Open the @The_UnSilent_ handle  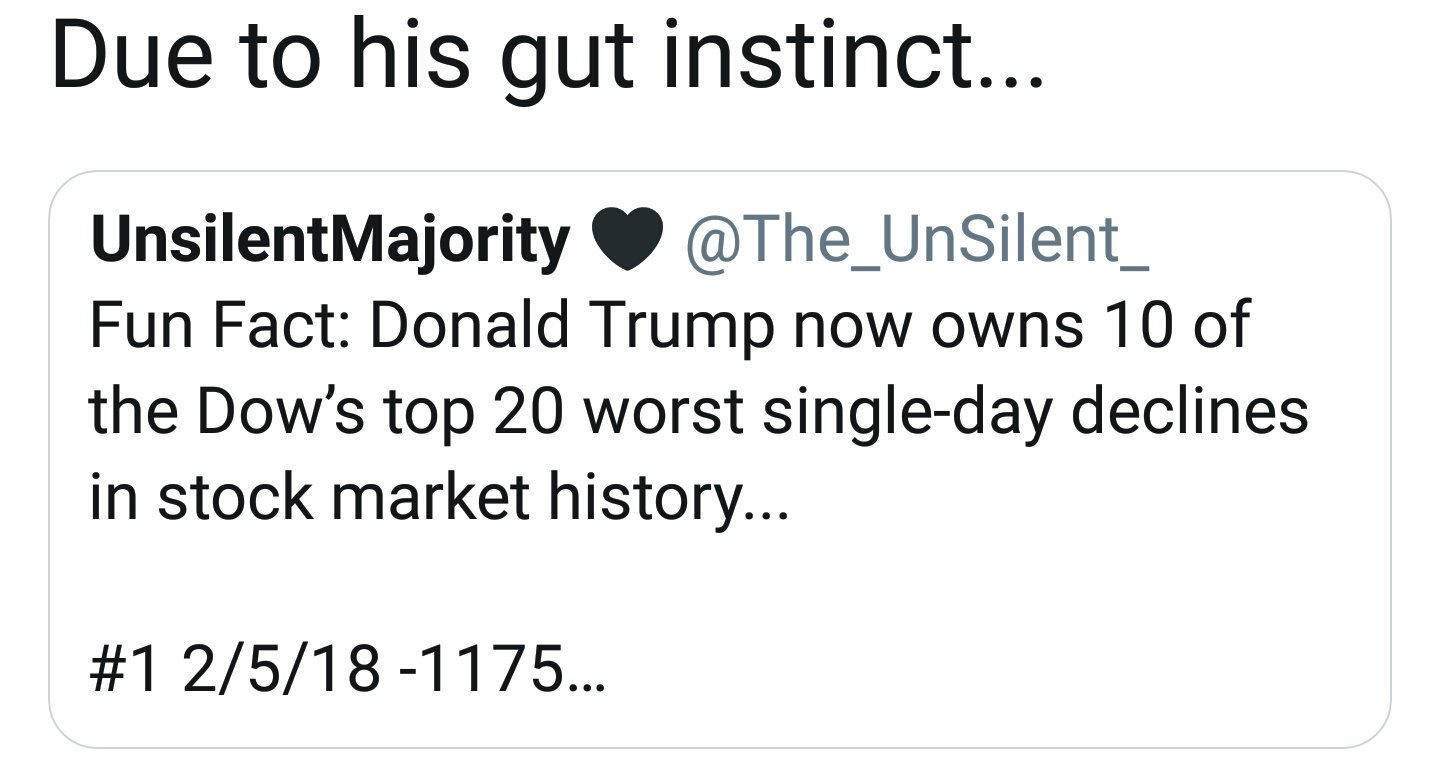(916, 240)
